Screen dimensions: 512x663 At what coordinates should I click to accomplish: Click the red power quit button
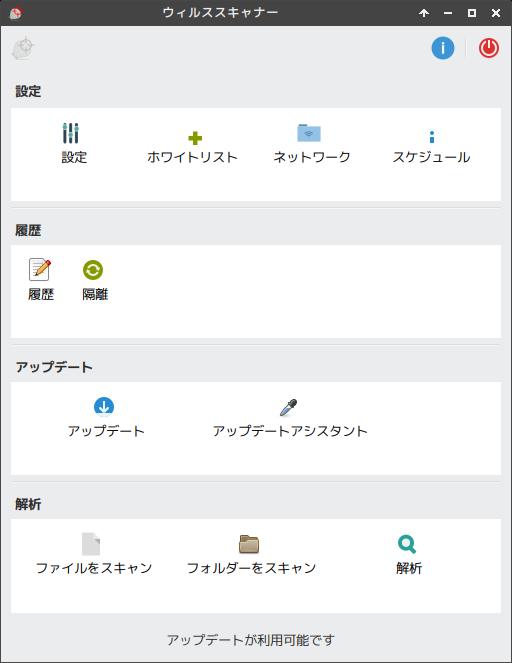click(x=489, y=48)
